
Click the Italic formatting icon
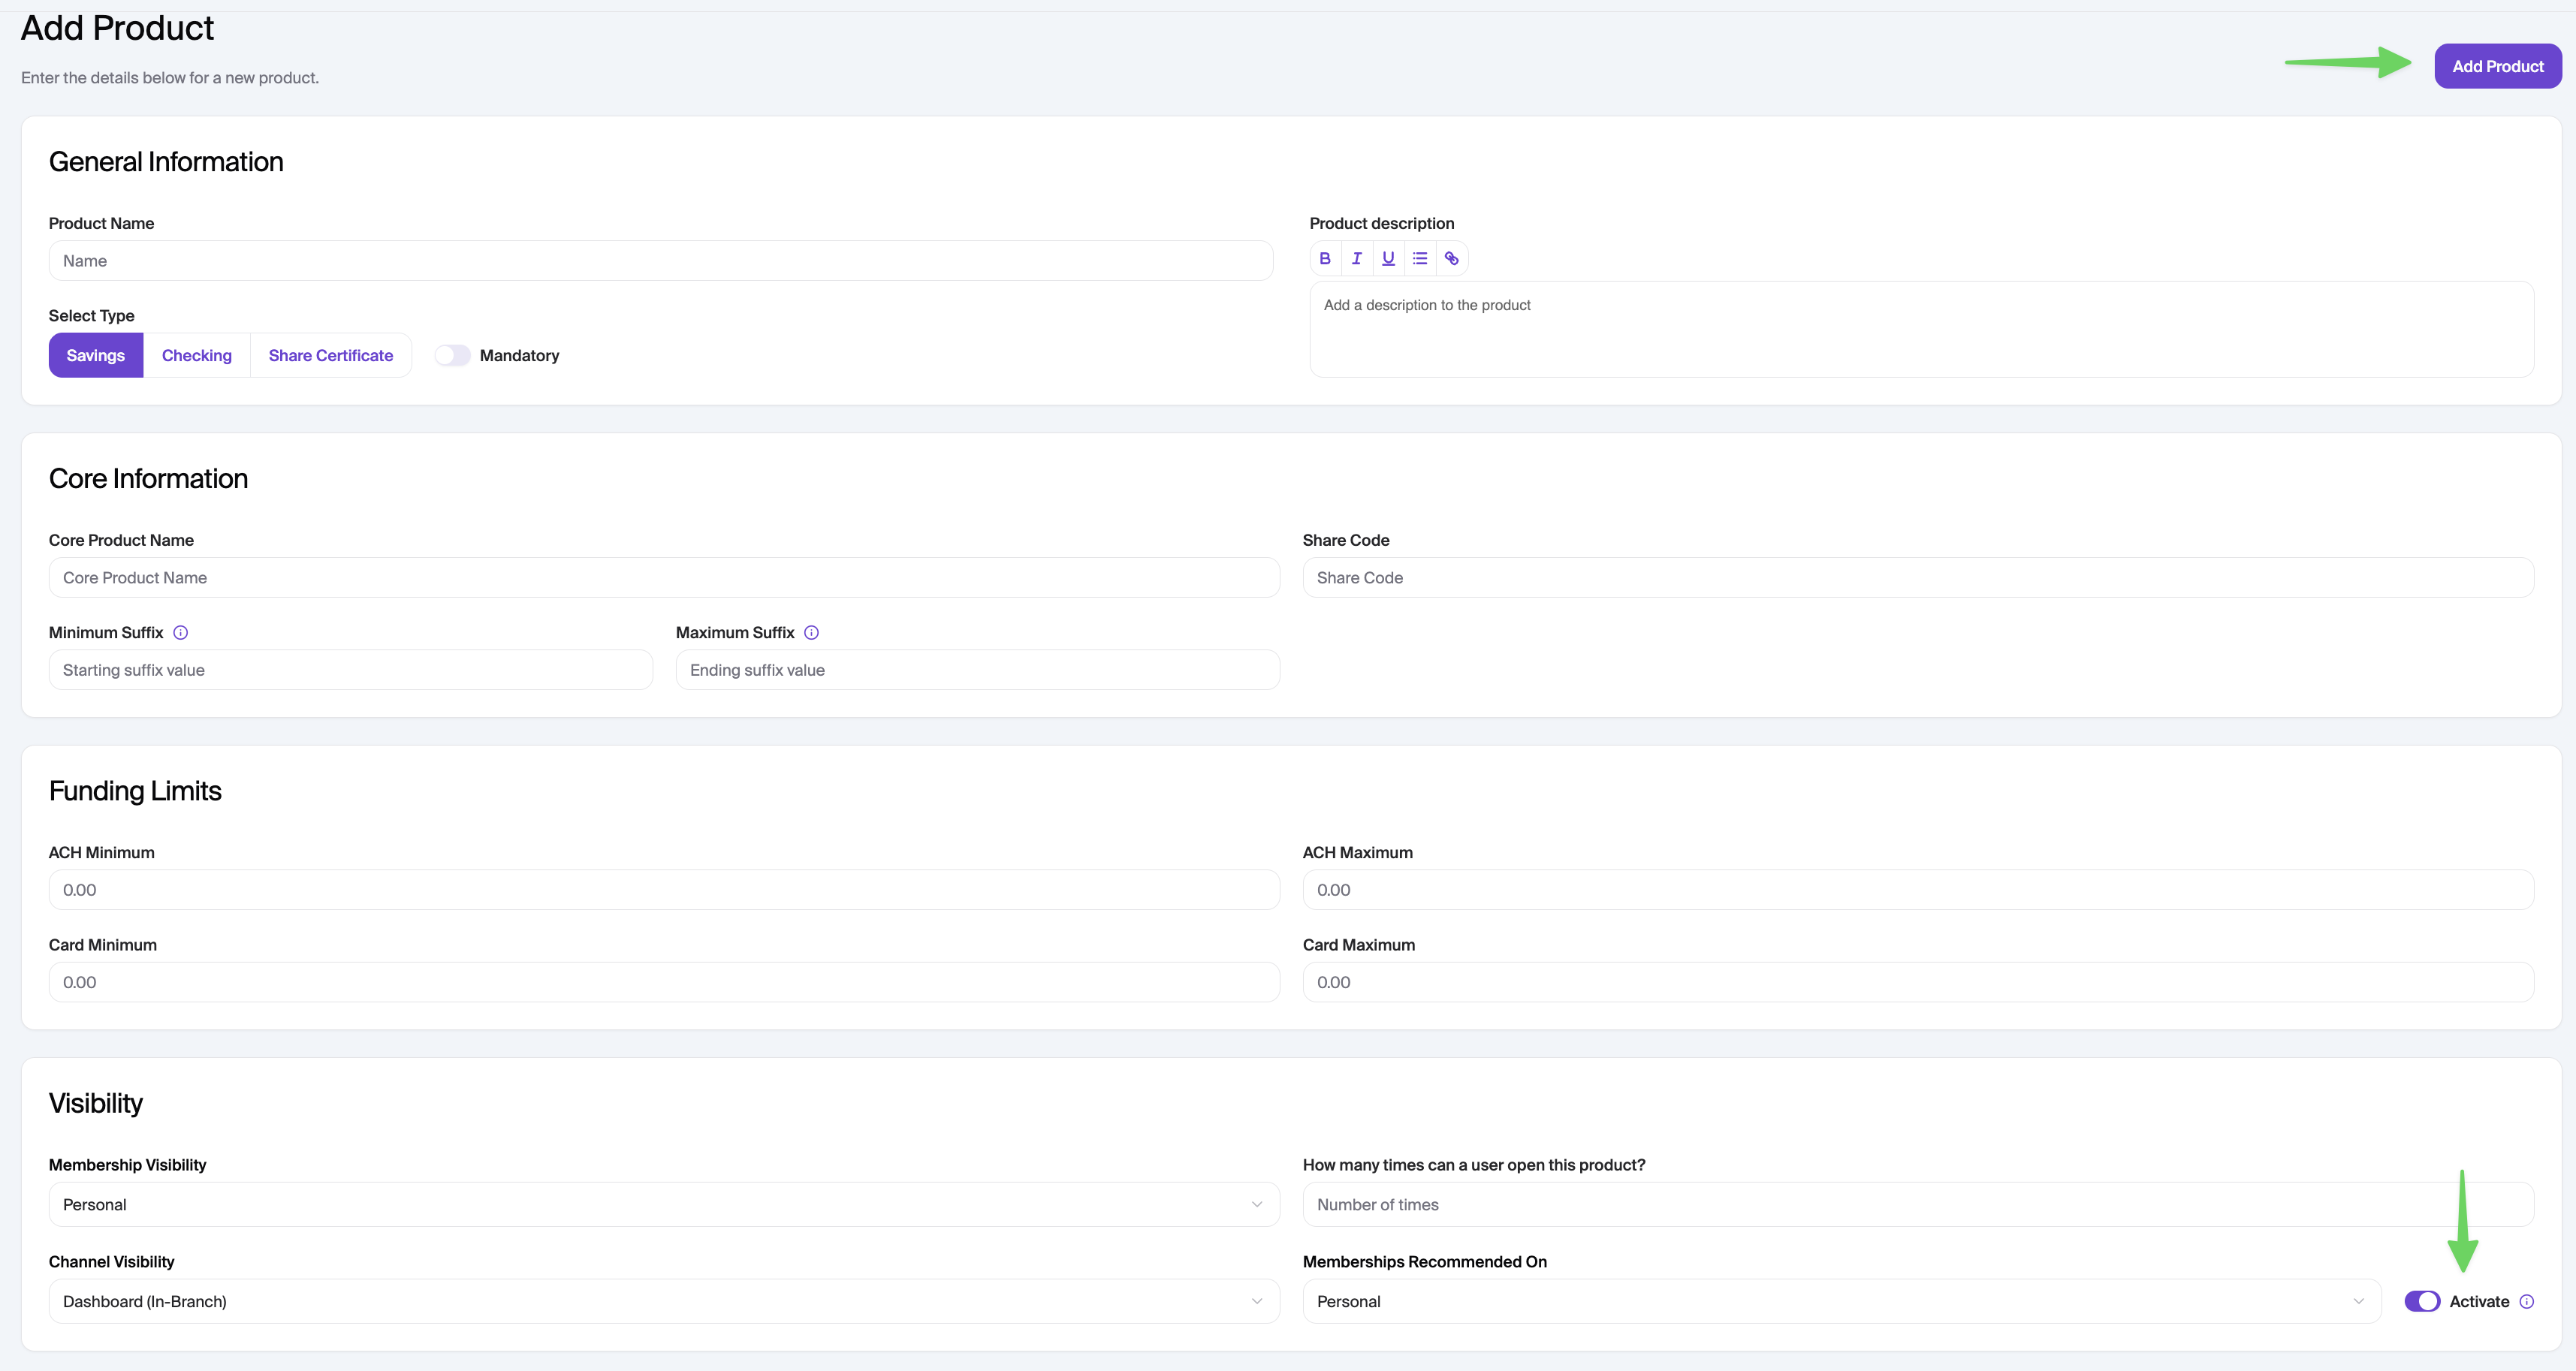pos(1356,258)
